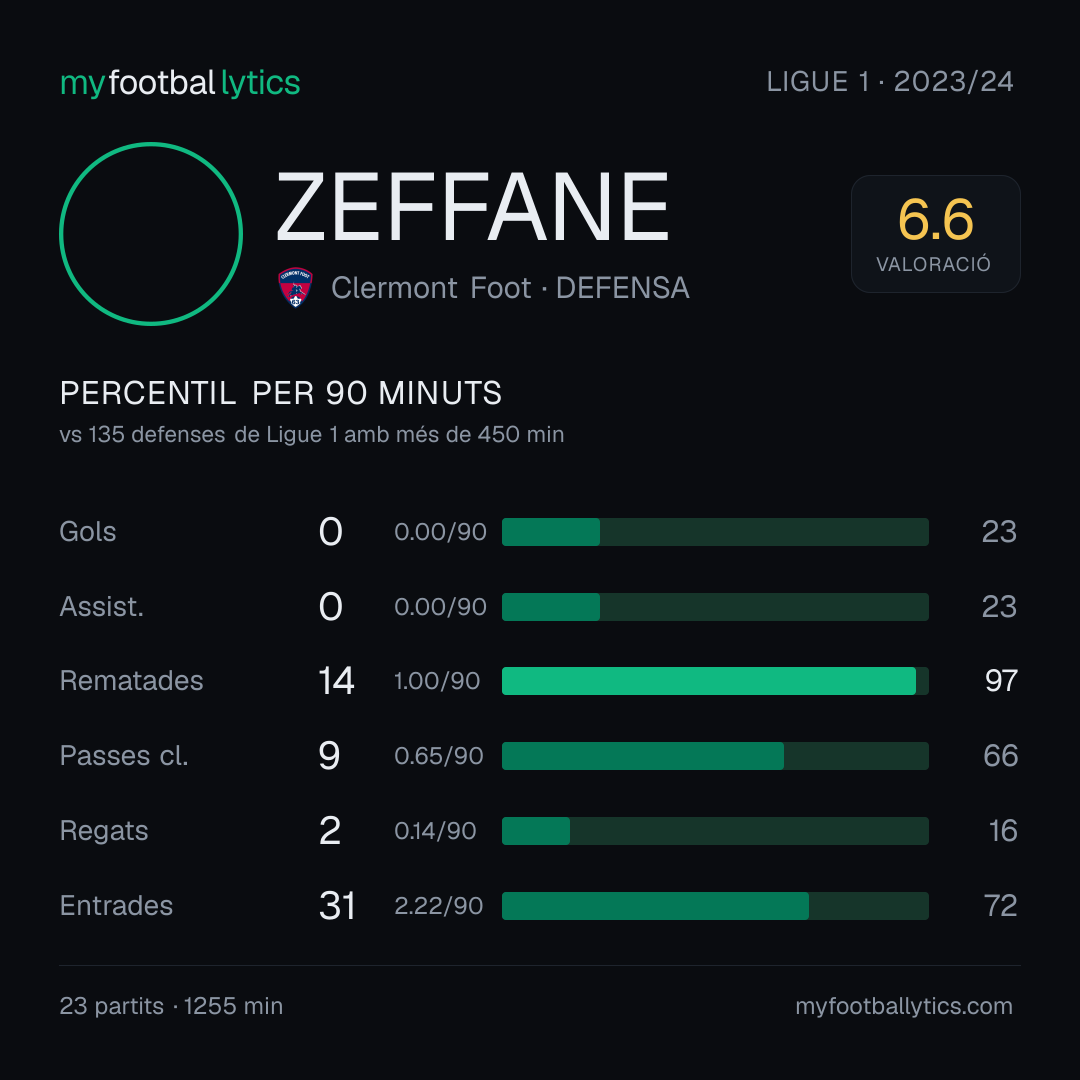Click the Regats percentile bar
Screen dimensions: 1080x1080
(715, 831)
